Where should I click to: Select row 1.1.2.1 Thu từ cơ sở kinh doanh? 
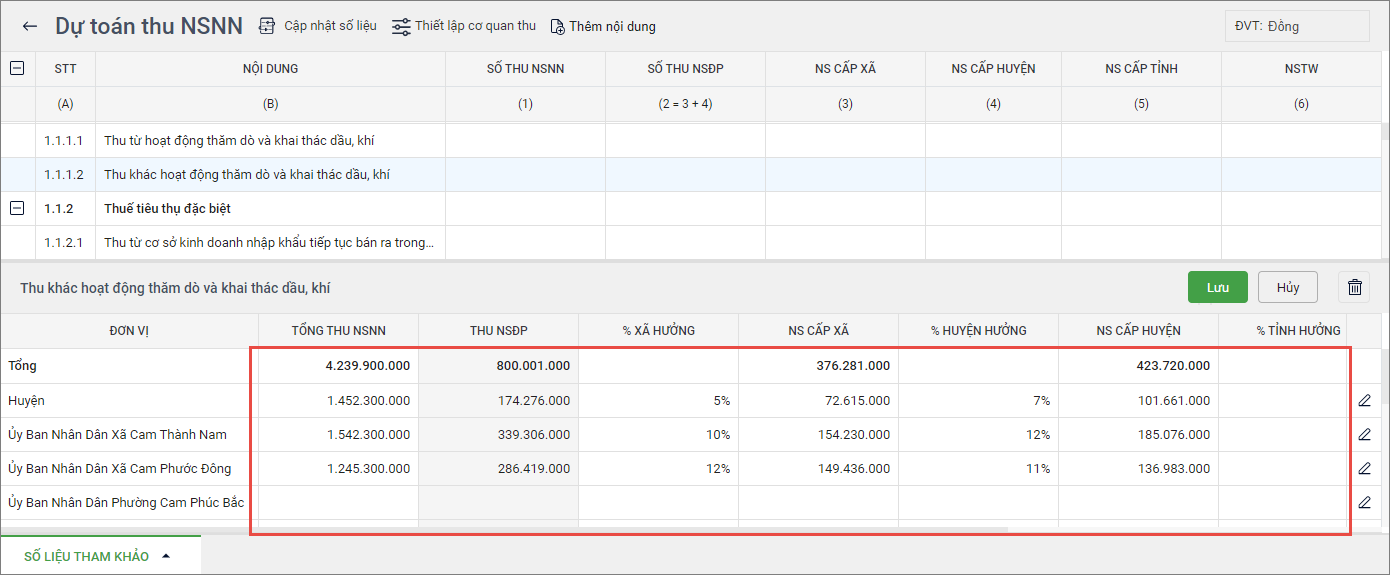[x=270, y=242]
